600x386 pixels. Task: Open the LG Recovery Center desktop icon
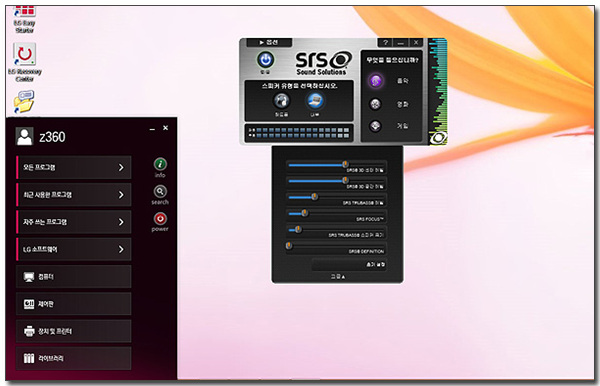tap(24, 62)
